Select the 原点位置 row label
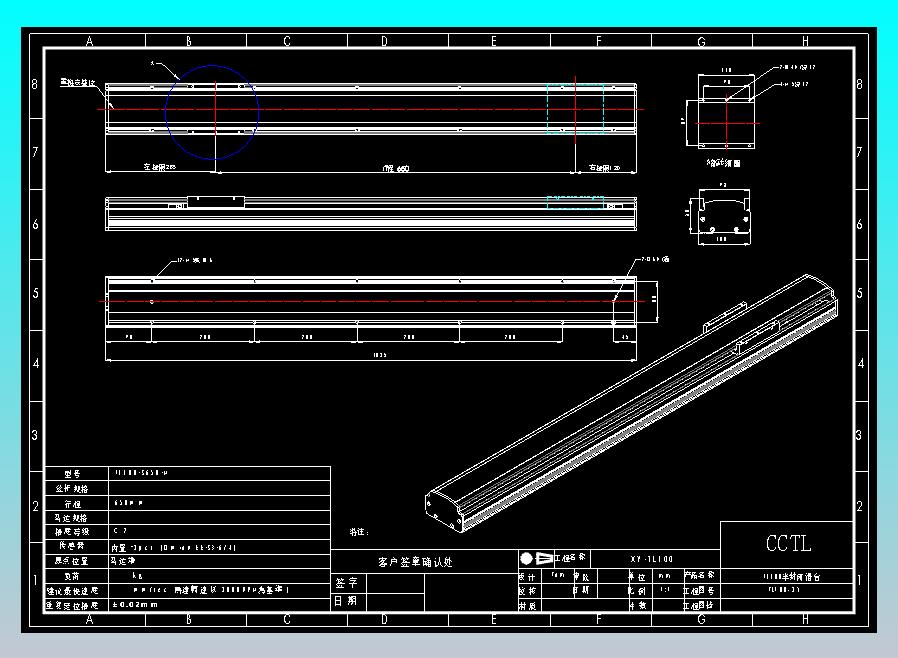The image size is (898, 658). click(x=72, y=561)
